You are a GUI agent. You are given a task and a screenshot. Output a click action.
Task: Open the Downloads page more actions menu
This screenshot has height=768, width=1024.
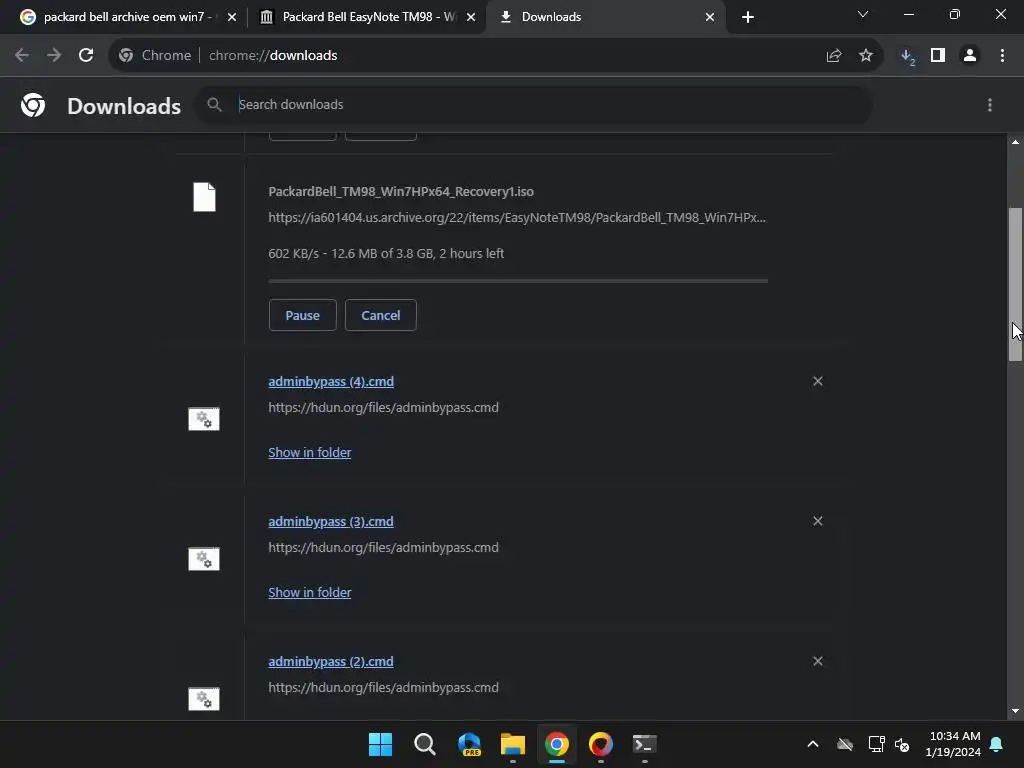(990, 105)
